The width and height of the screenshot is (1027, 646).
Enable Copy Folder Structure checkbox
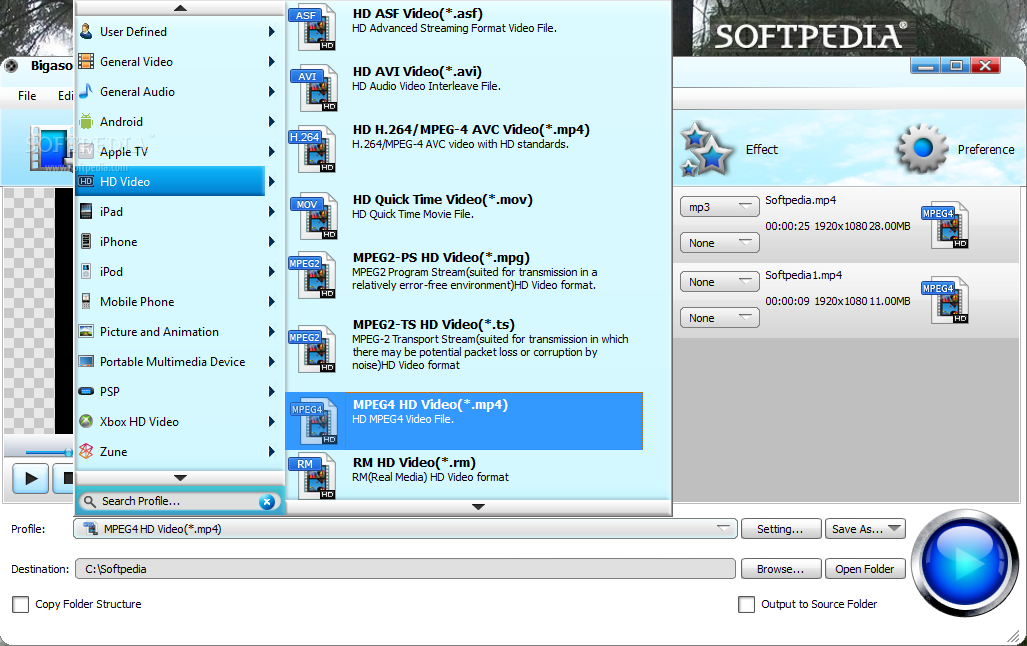click(x=20, y=604)
